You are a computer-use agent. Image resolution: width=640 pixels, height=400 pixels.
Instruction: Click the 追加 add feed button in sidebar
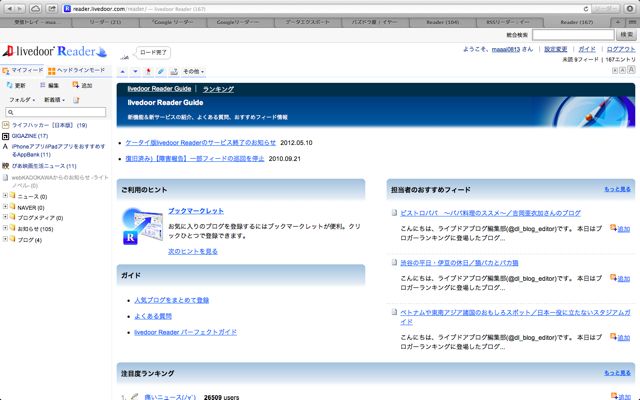click(x=82, y=85)
